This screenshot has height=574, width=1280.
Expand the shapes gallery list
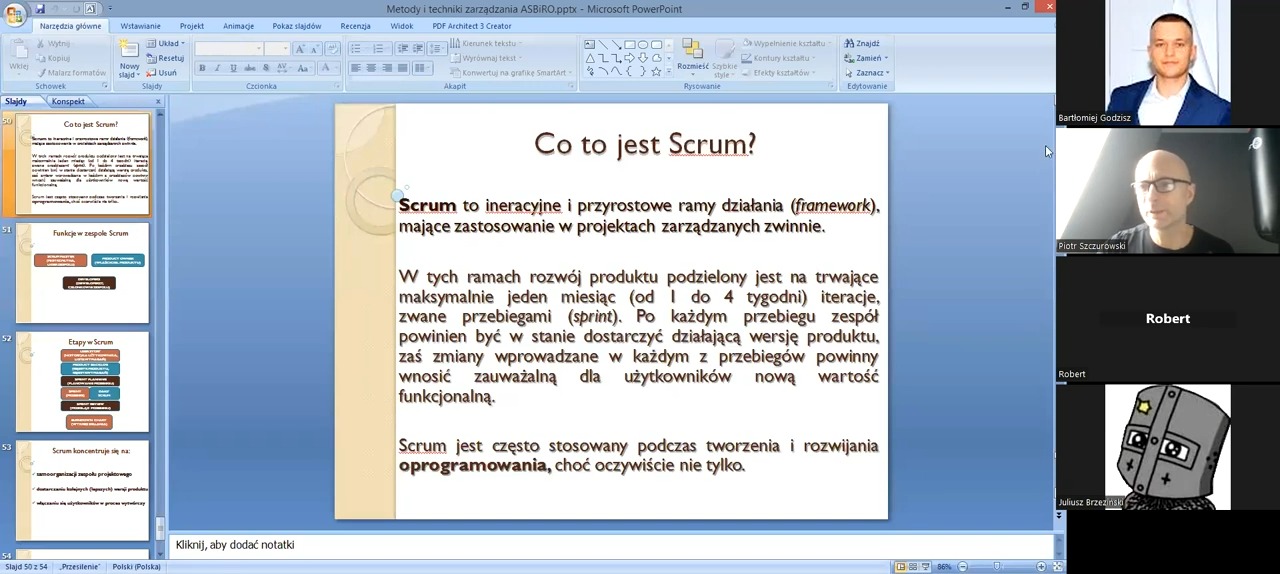669,71
